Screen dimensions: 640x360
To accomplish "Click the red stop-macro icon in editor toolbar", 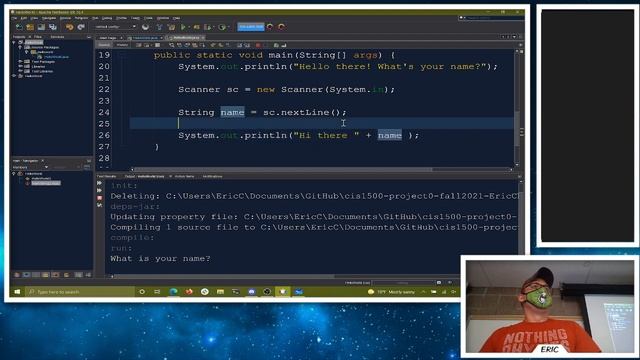I will [258, 45].
